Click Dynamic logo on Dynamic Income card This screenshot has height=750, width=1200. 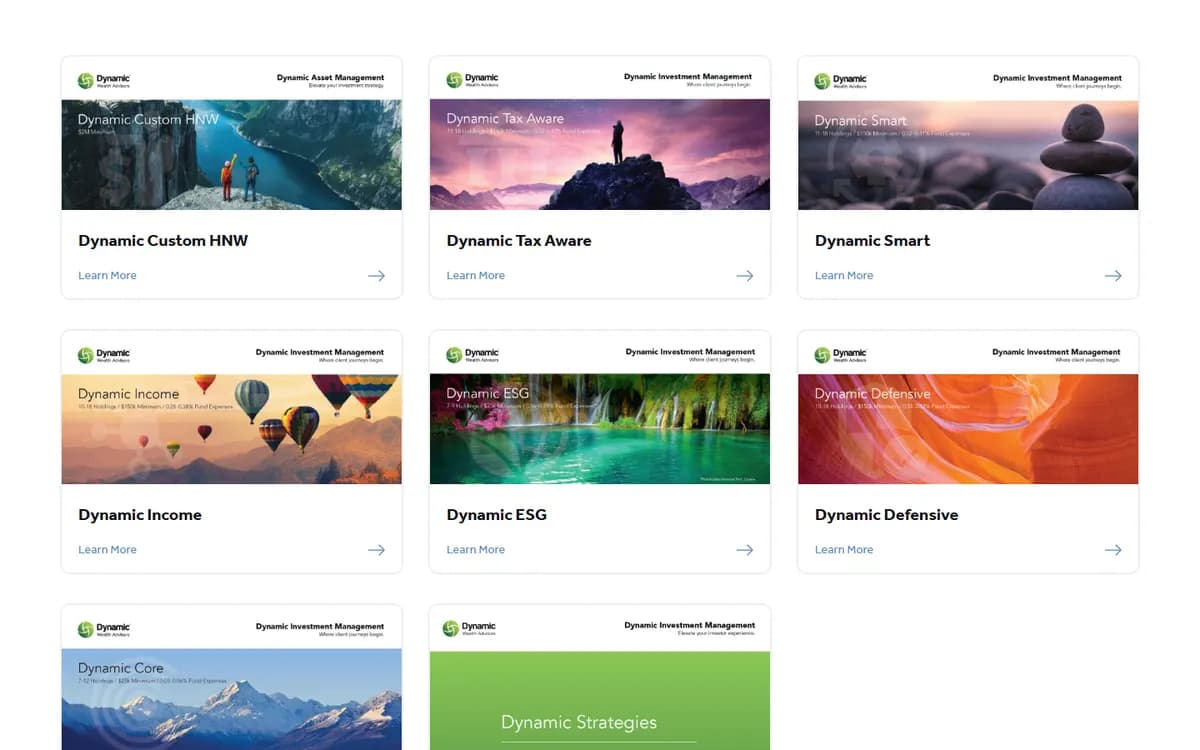coord(104,354)
